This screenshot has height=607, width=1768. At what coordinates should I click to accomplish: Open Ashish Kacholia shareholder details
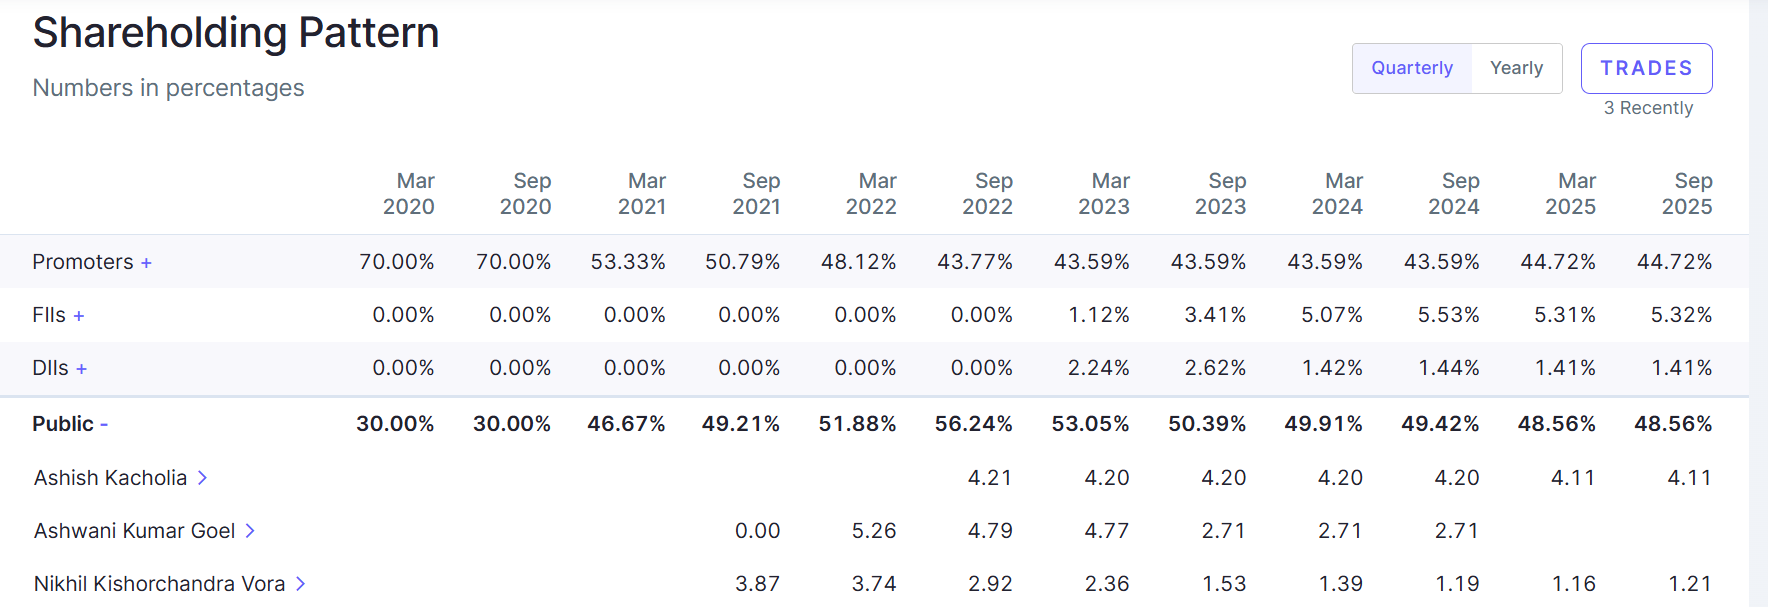(x=110, y=478)
